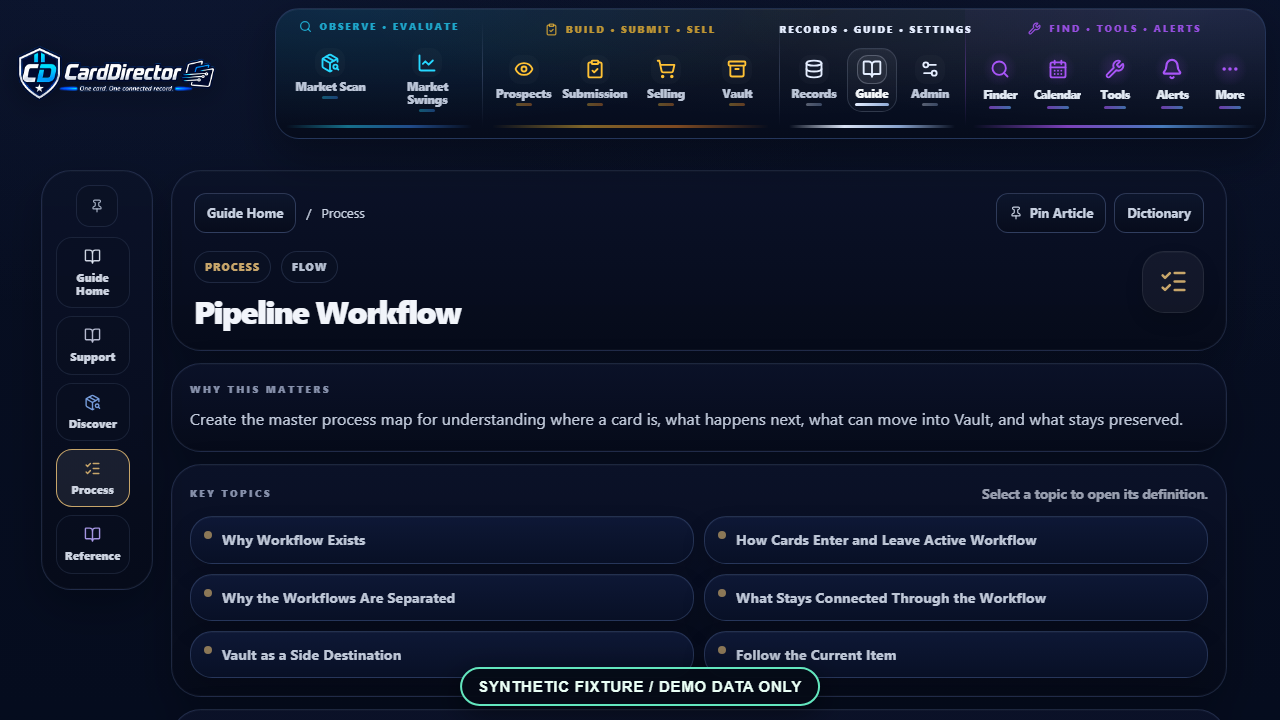
Task: Open Reference in the sidebar
Action: point(93,545)
